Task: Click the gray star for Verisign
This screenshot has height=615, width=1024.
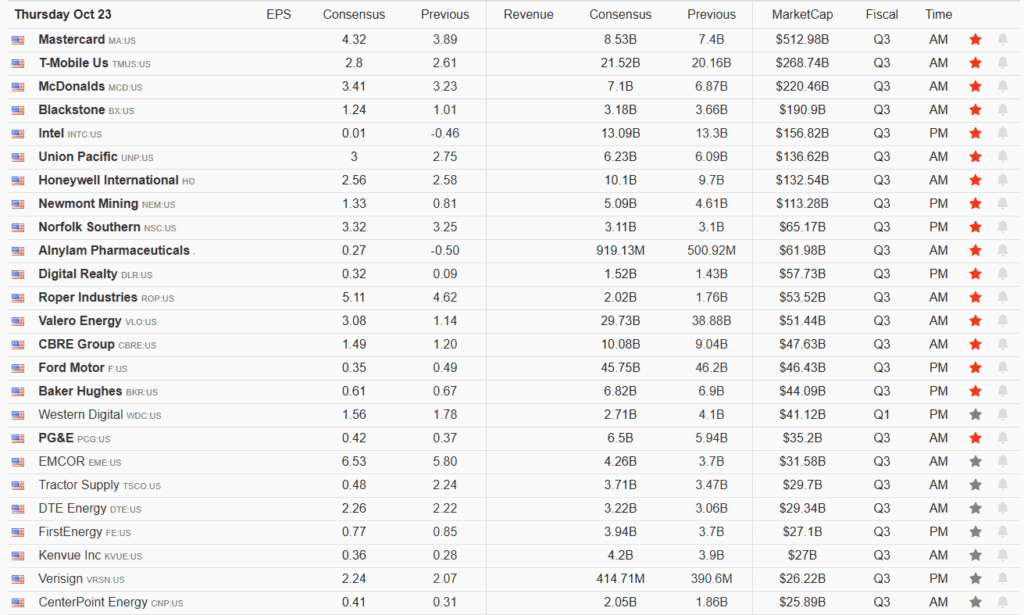Action: 975,578
